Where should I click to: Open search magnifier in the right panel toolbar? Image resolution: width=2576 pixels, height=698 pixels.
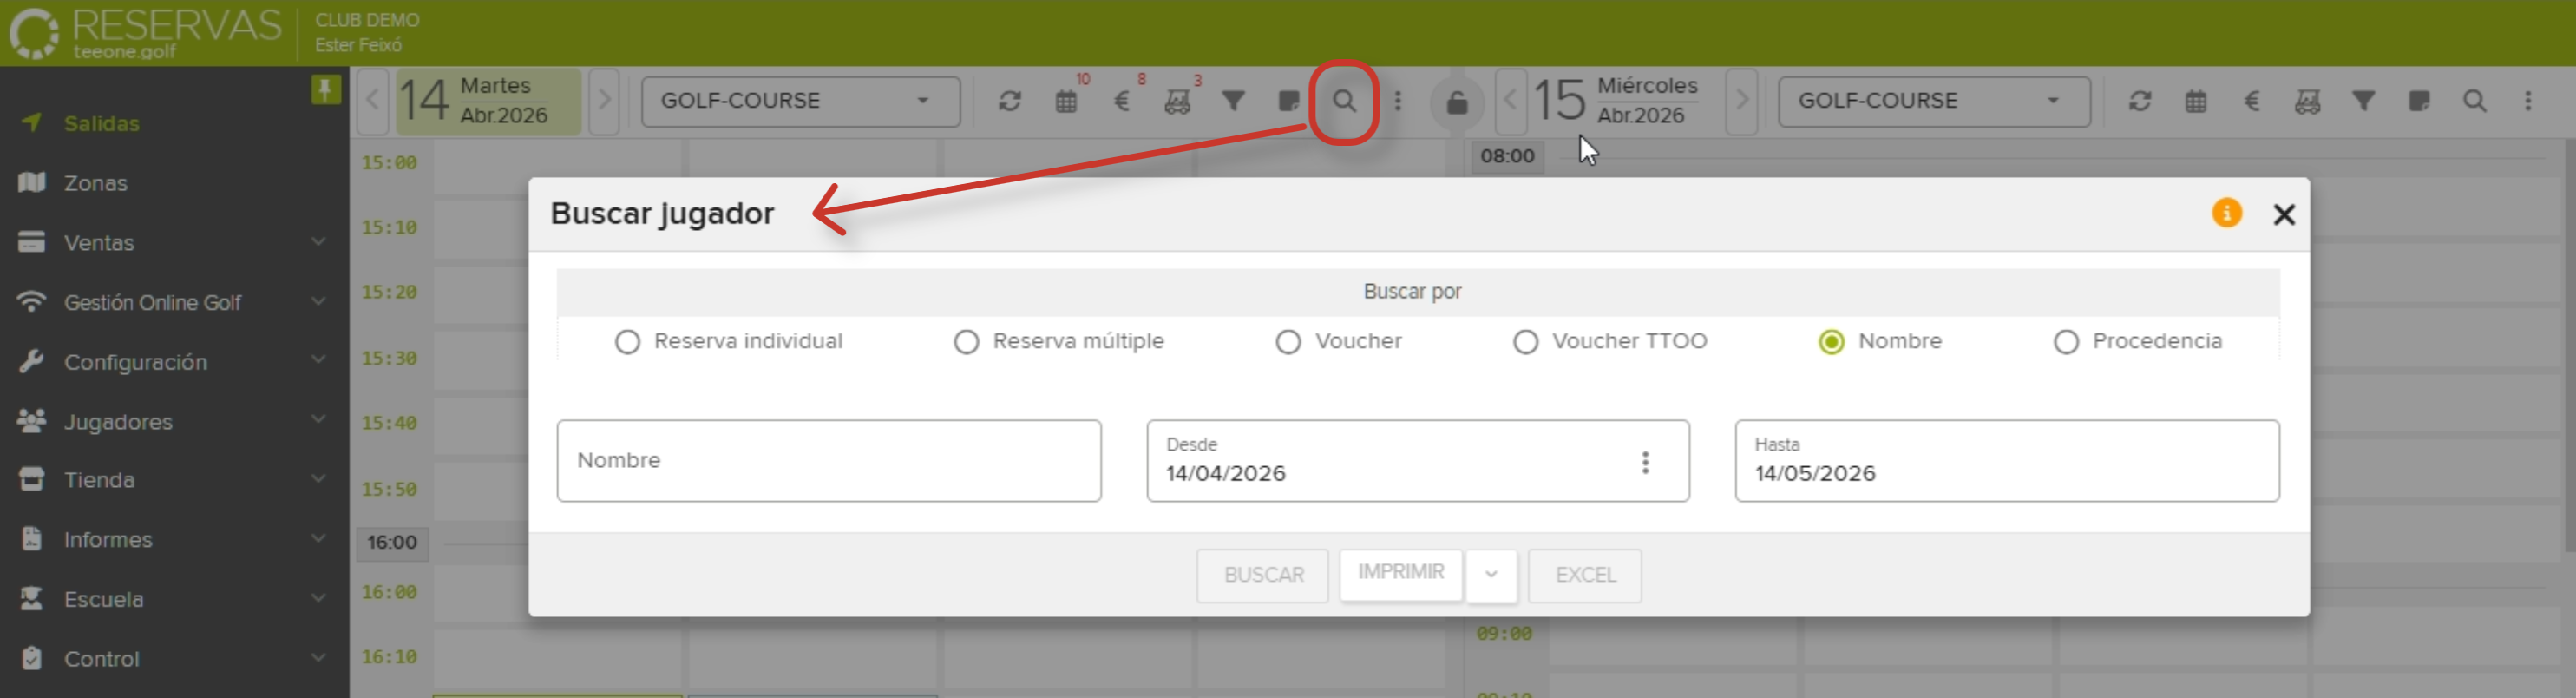[2474, 101]
